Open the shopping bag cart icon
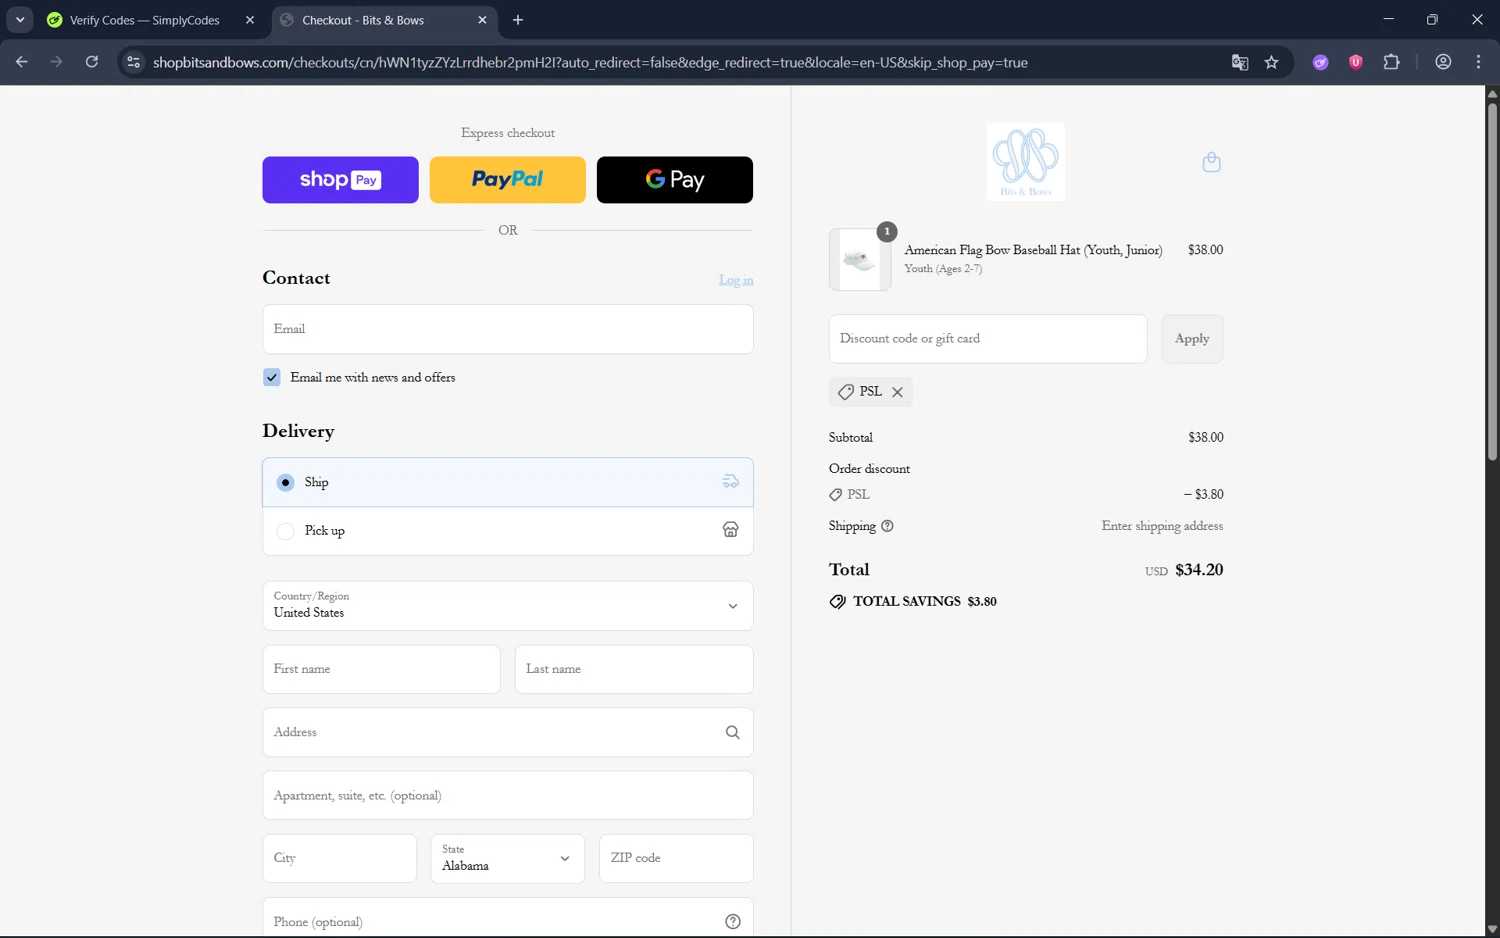1500x938 pixels. click(1211, 162)
